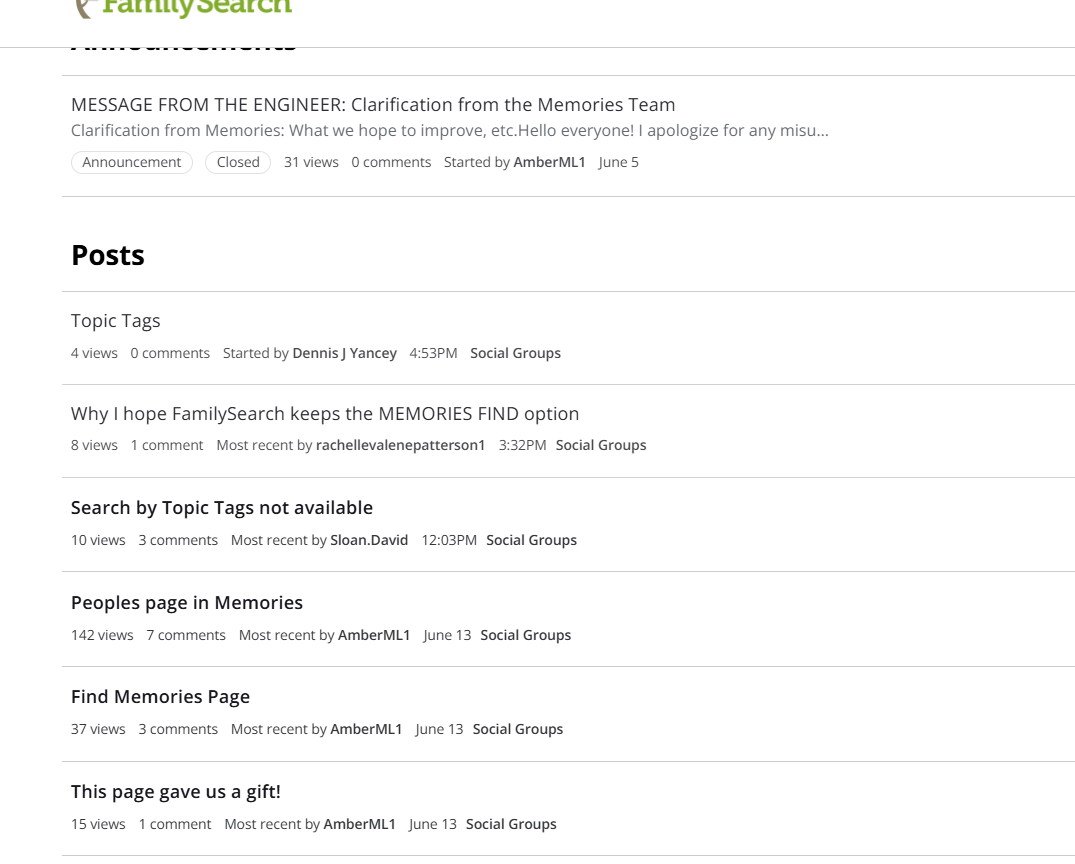Click '10 views' in Search by Topic row
Screen dimensions: 1075x864
click(x=98, y=540)
